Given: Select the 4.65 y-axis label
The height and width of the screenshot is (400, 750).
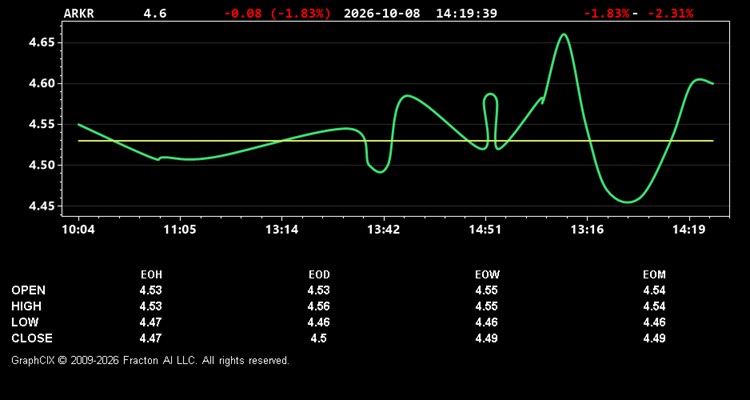Looking at the screenshot, I should pyautogui.click(x=42, y=43).
